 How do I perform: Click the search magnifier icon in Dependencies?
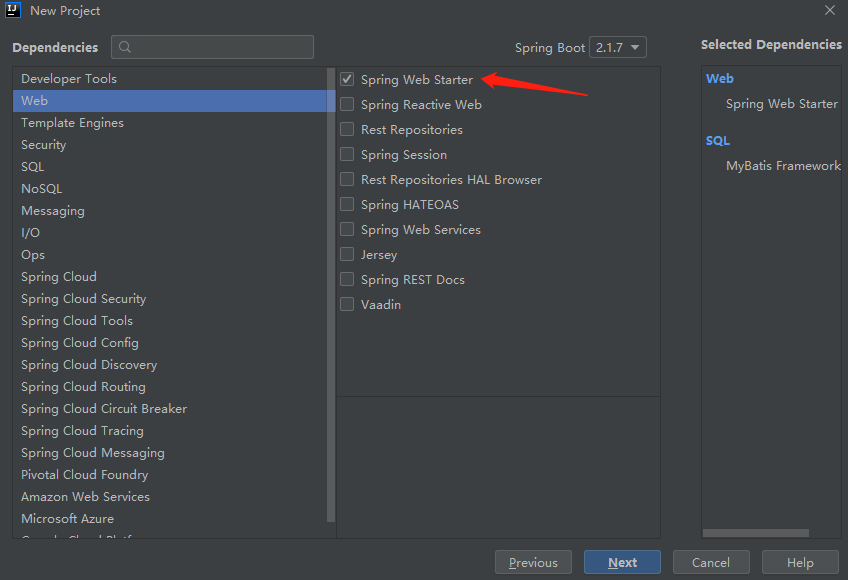[125, 47]
